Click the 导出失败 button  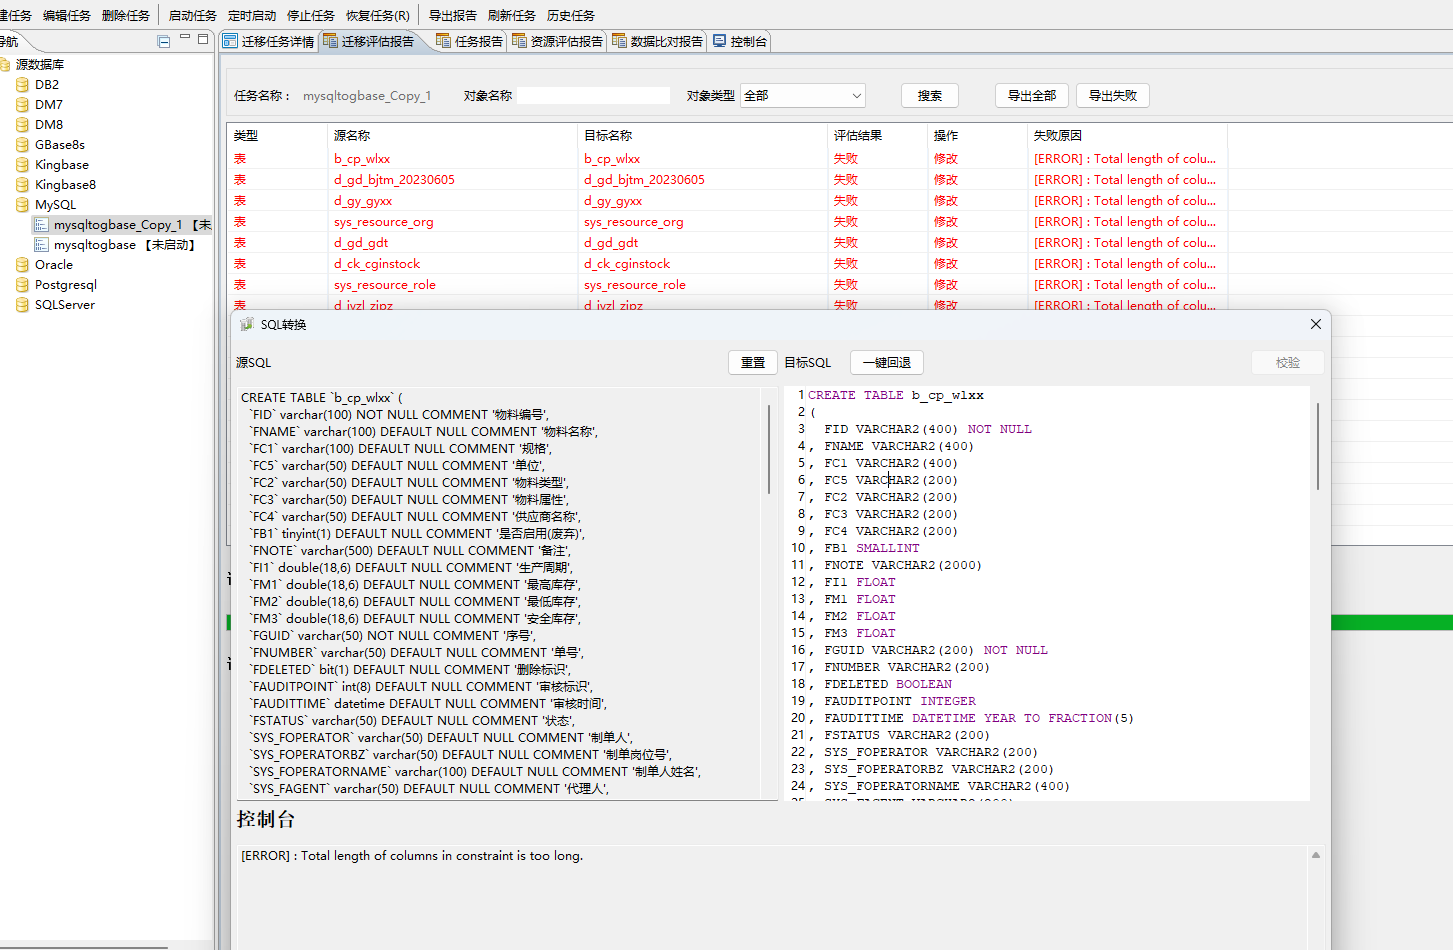point(1113,96)
